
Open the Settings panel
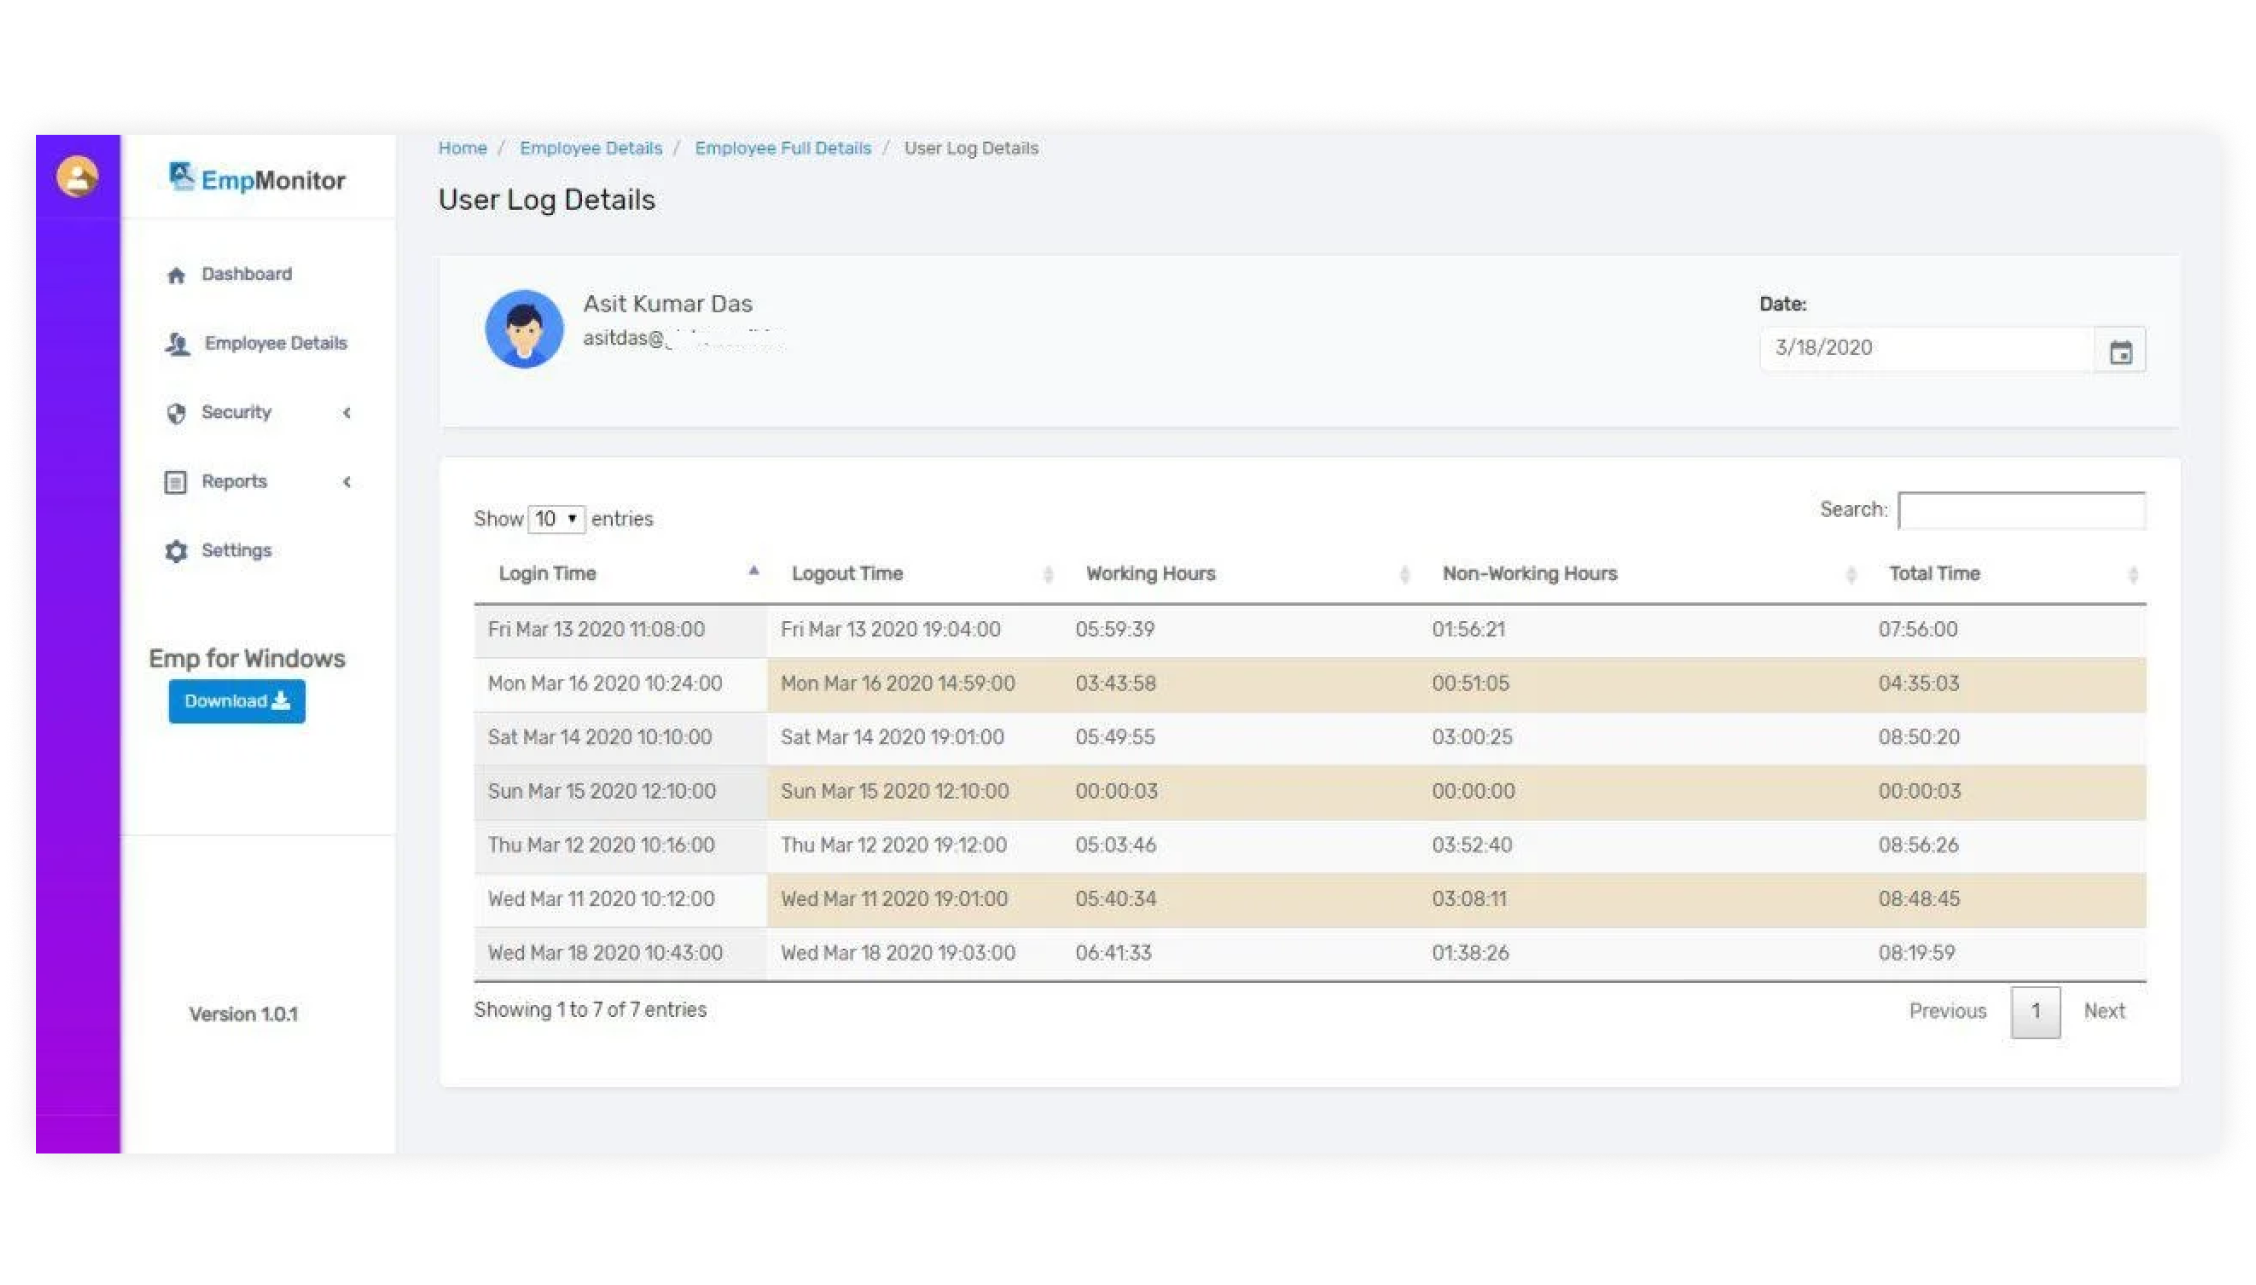(236, 550)
